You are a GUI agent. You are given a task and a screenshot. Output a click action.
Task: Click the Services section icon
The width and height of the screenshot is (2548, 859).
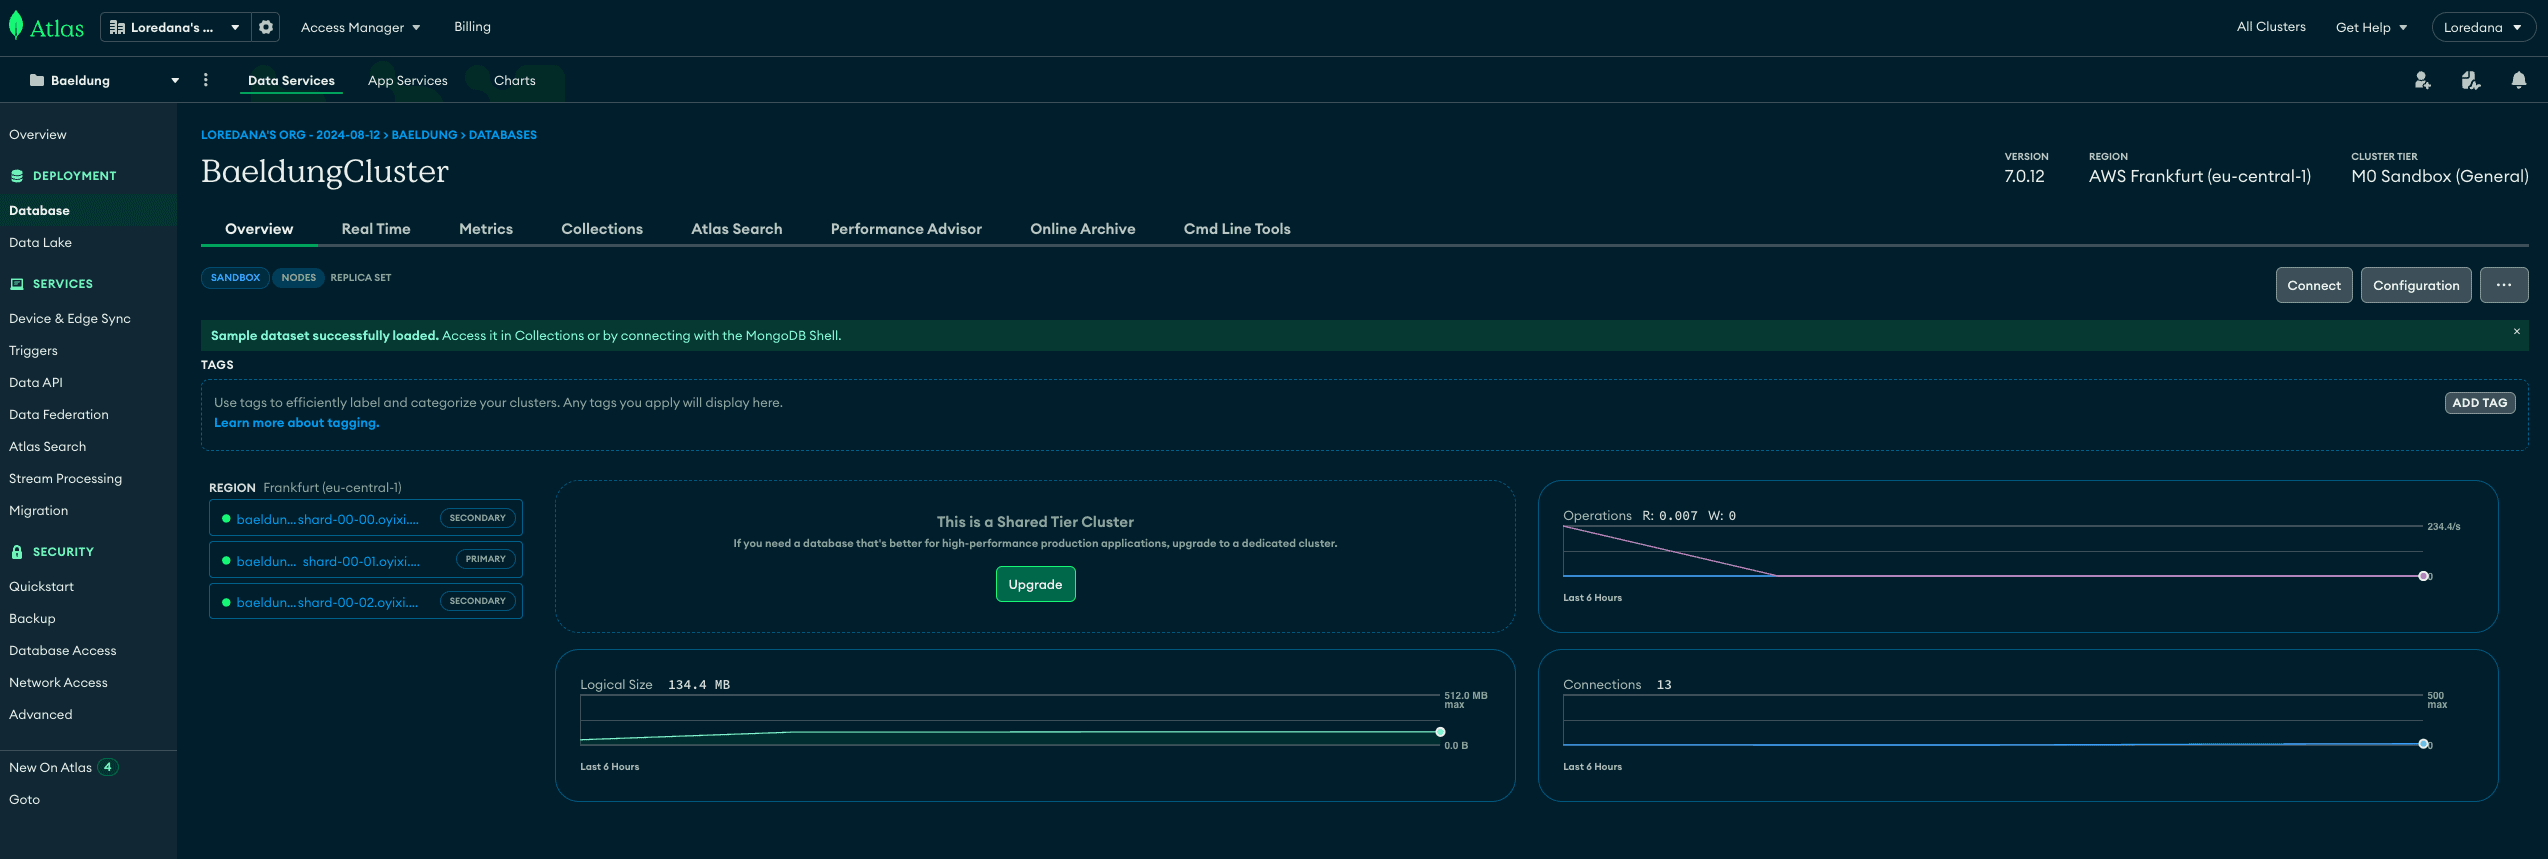[x=17, y=284]
